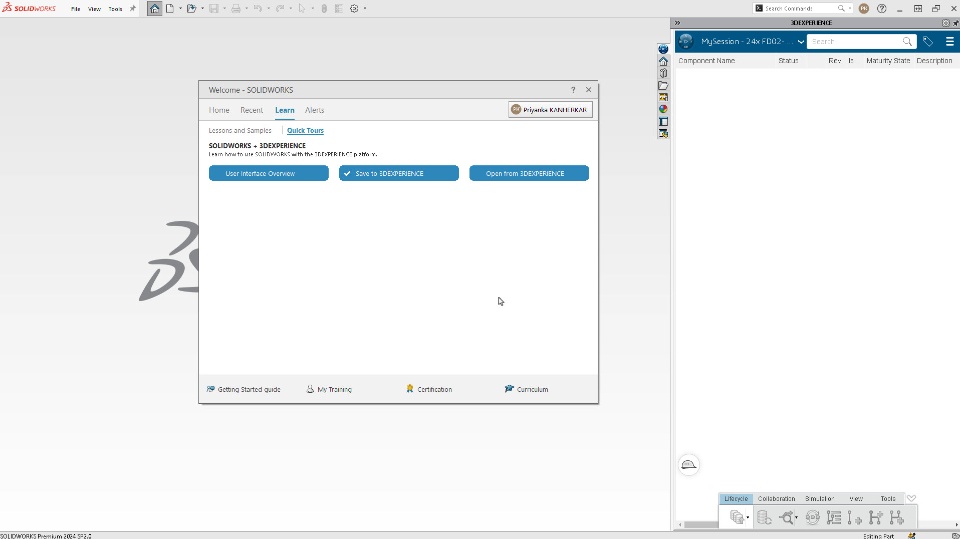Viewport: 960px width, 539px height.
Task: Start the User Interface Overview tour
Action: (x=269, y=173)
